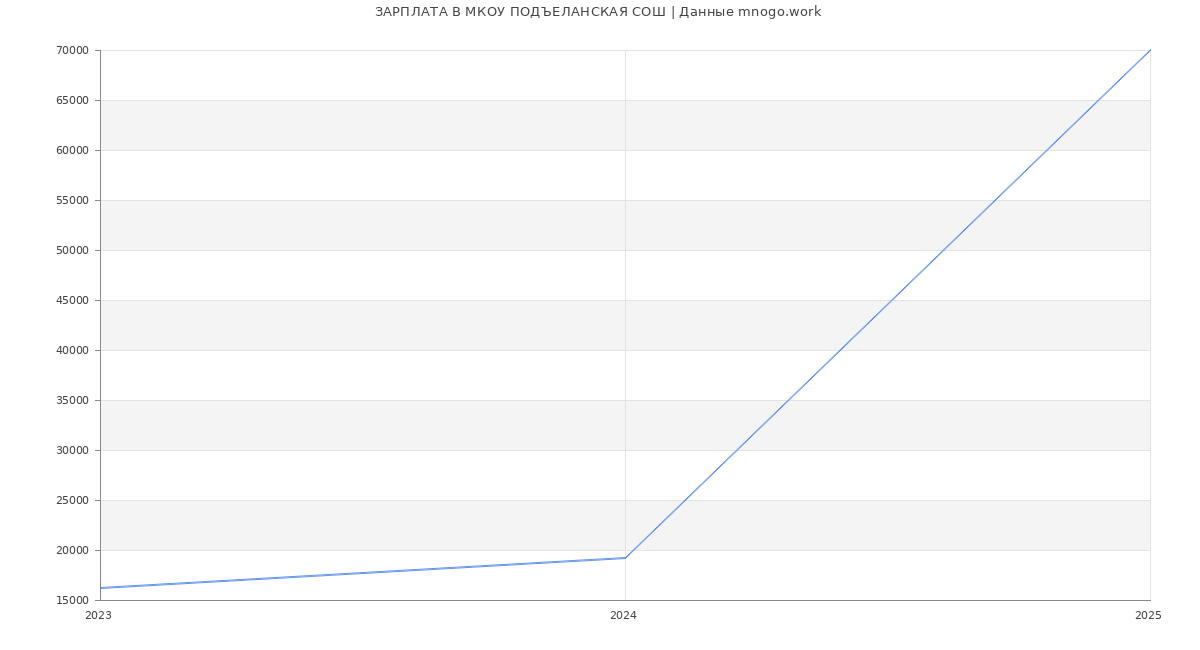Click the 2025 x-axis label

click(1148, 616)
